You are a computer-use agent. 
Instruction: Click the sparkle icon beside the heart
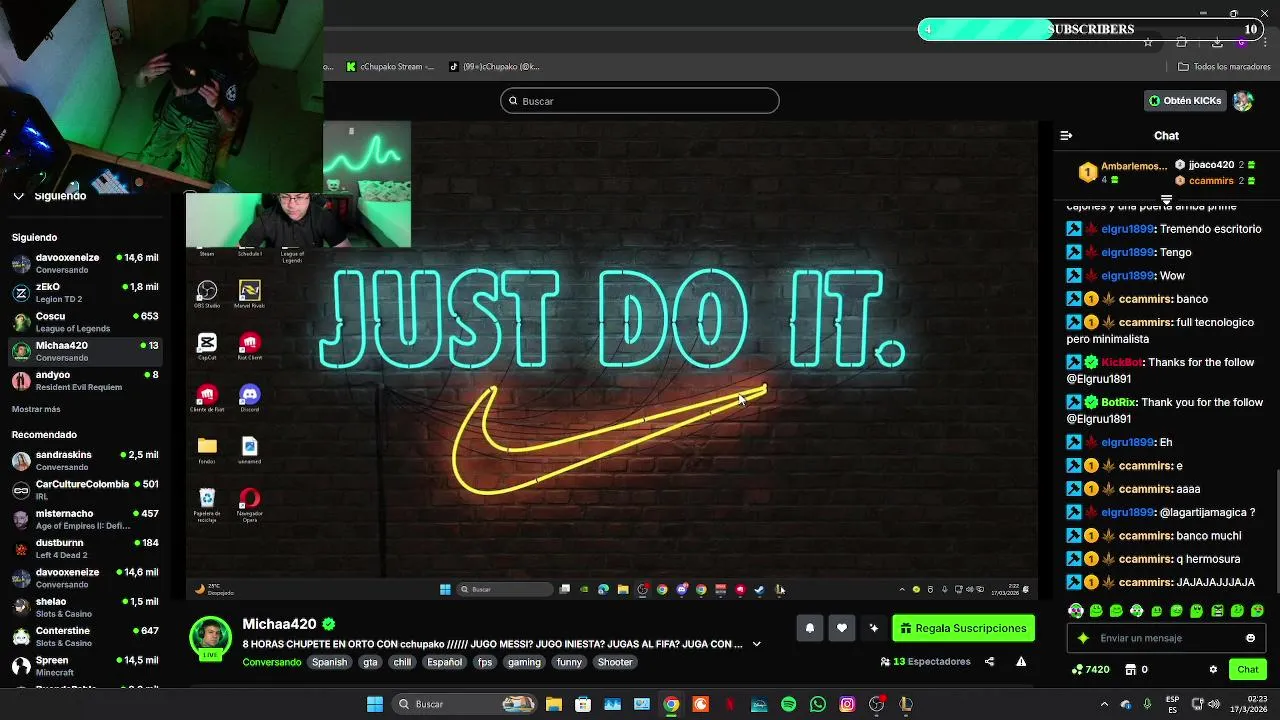point(874,628)
